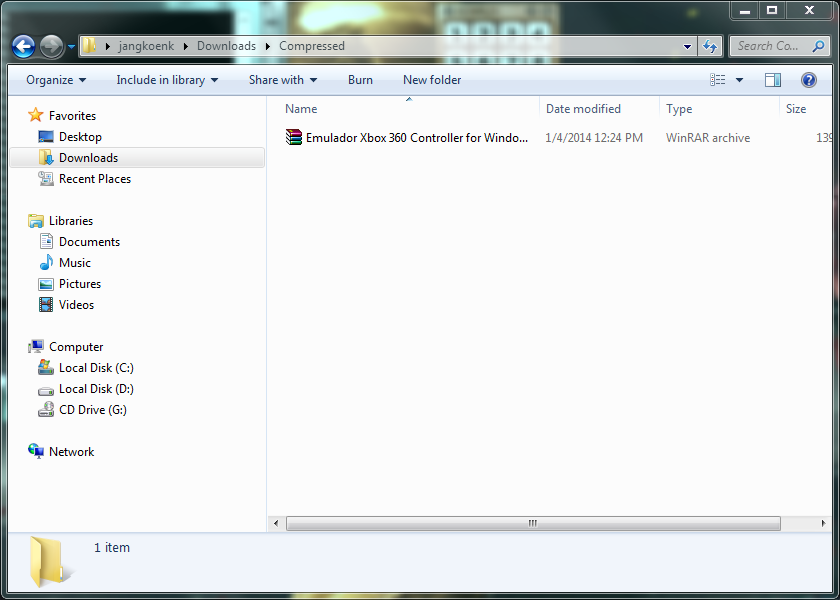The height and width of the screenshot is (600, 840).
Task: Open Music library
Action: [x=75, y=262]
